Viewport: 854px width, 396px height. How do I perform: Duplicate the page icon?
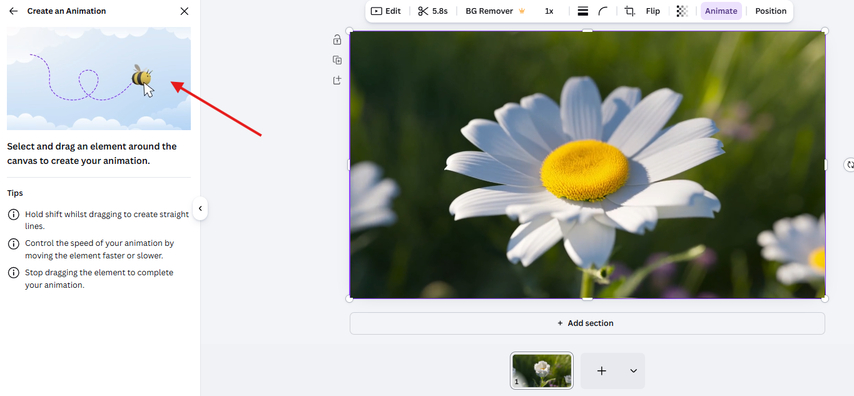tap(337, 60)
